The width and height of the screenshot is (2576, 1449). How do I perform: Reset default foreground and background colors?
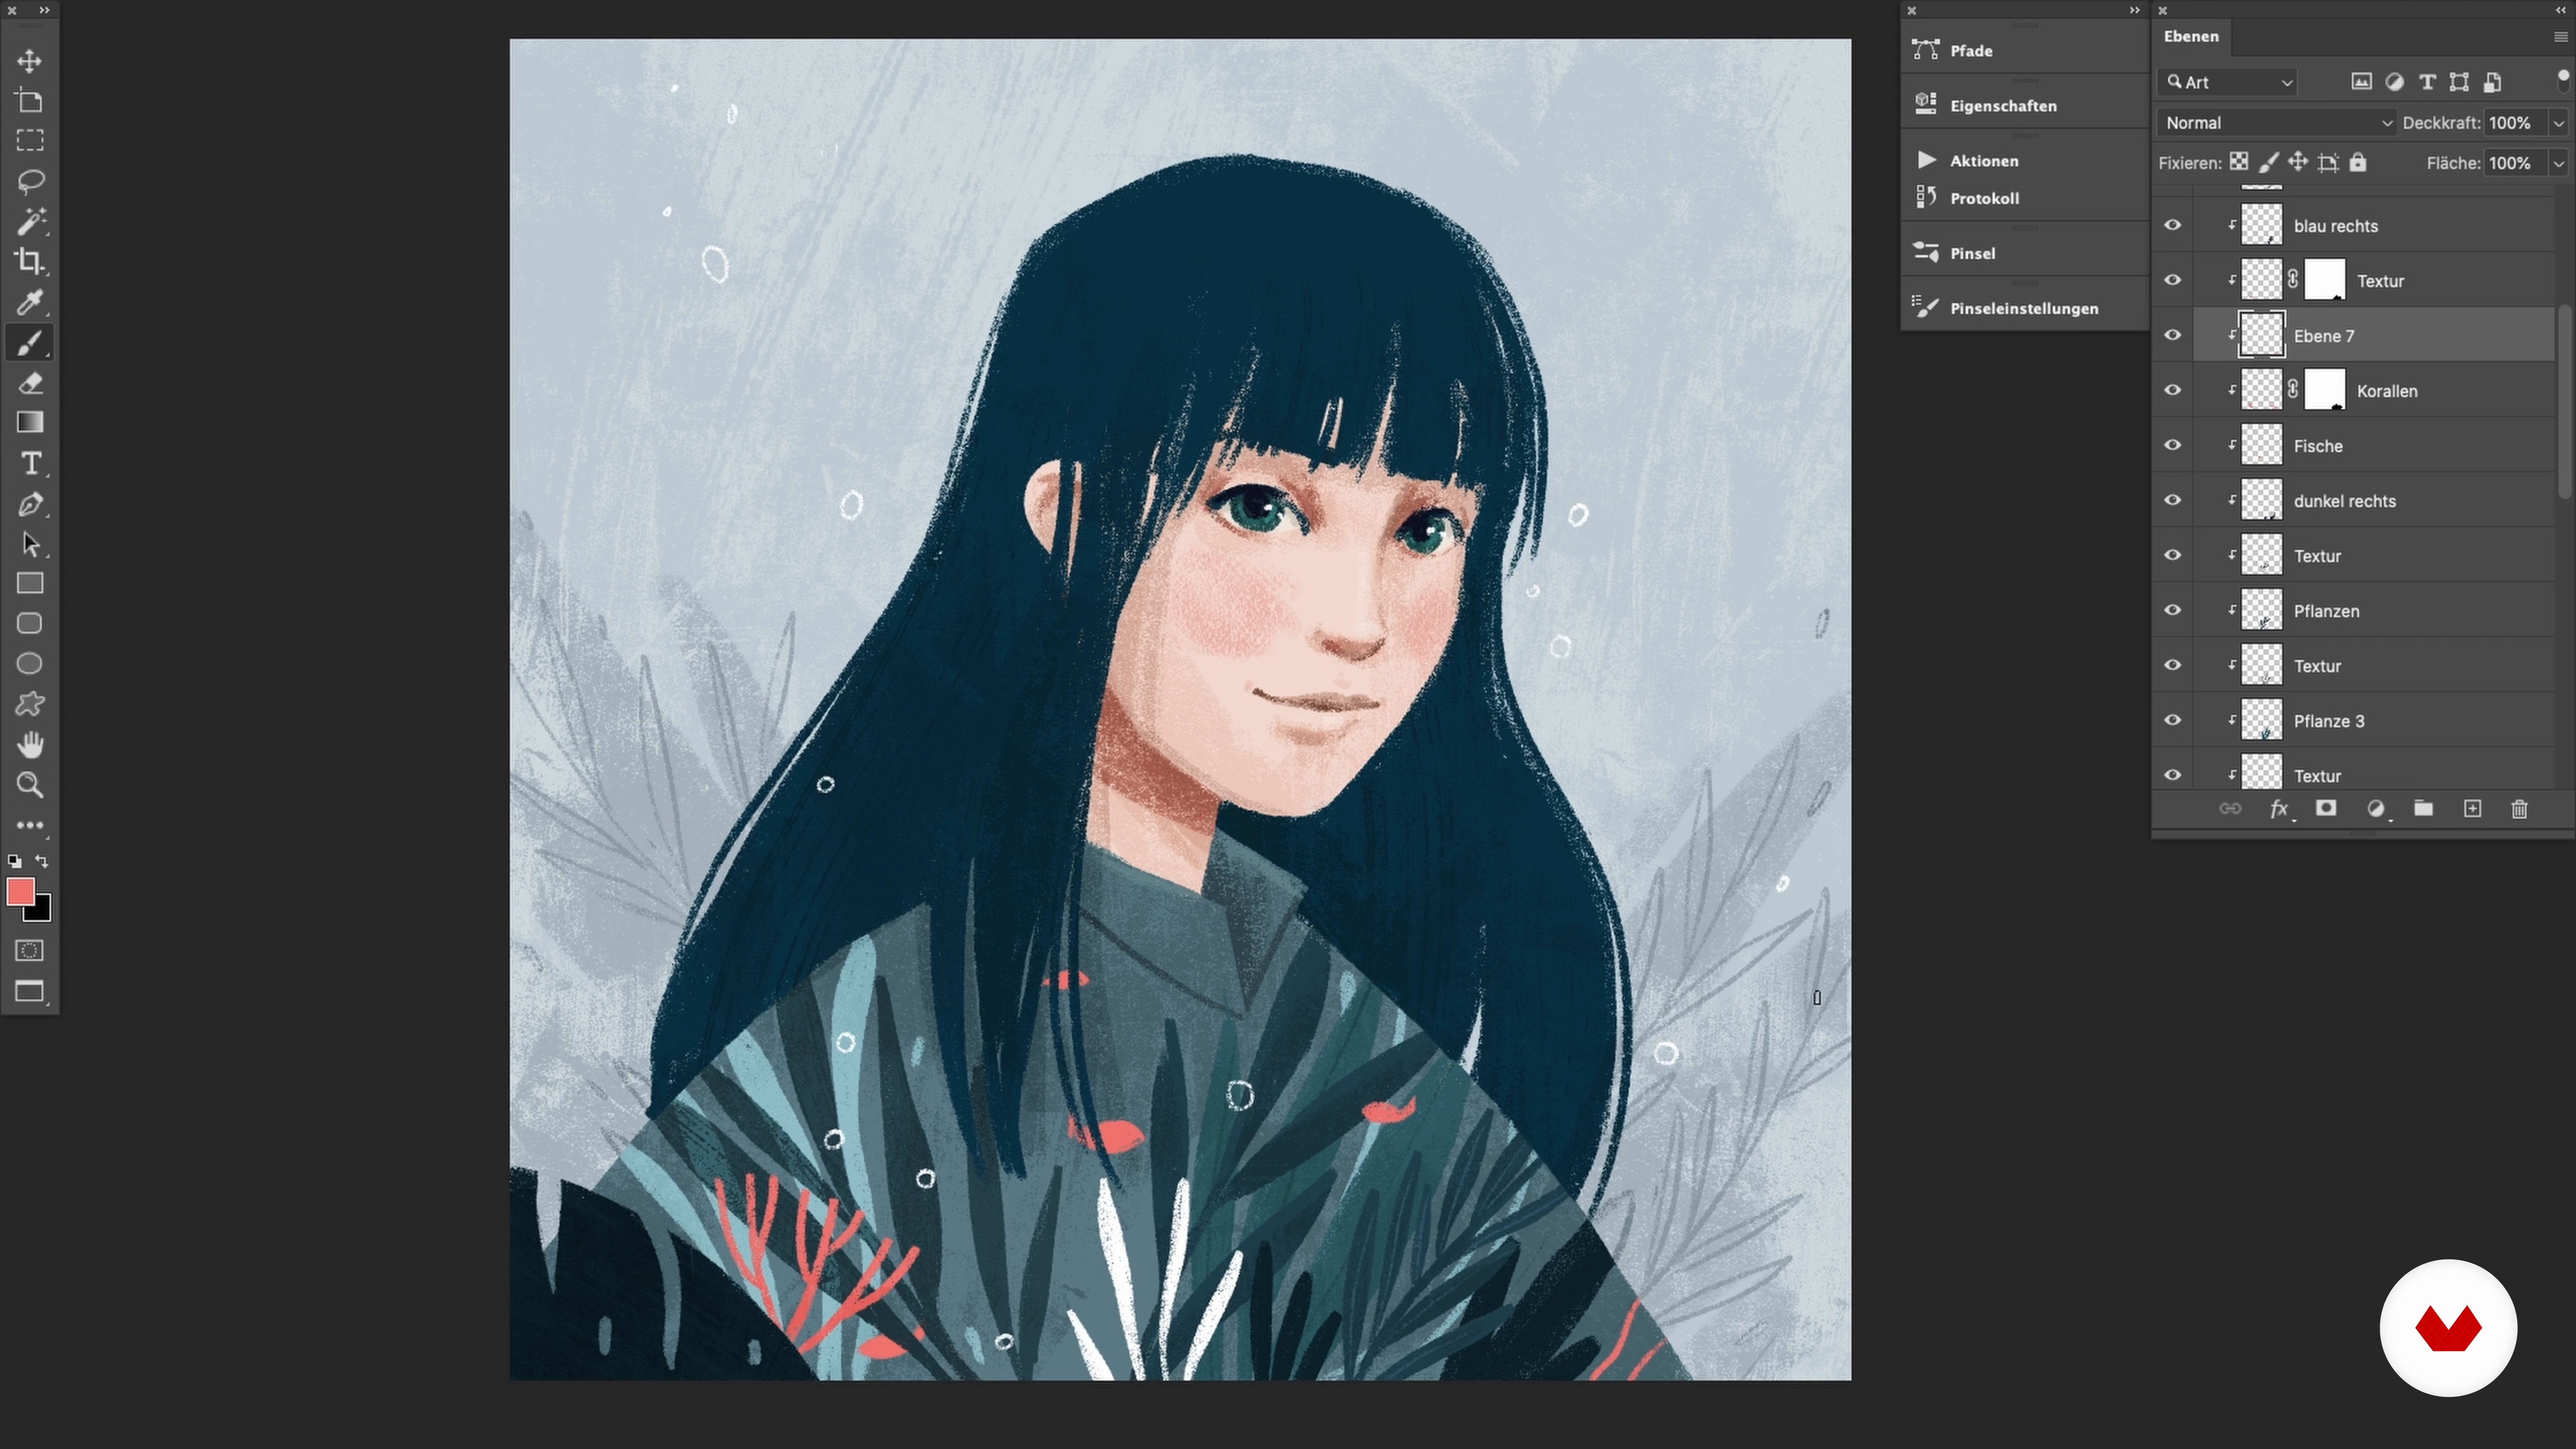pyautogui.click(x=14, y=861)
